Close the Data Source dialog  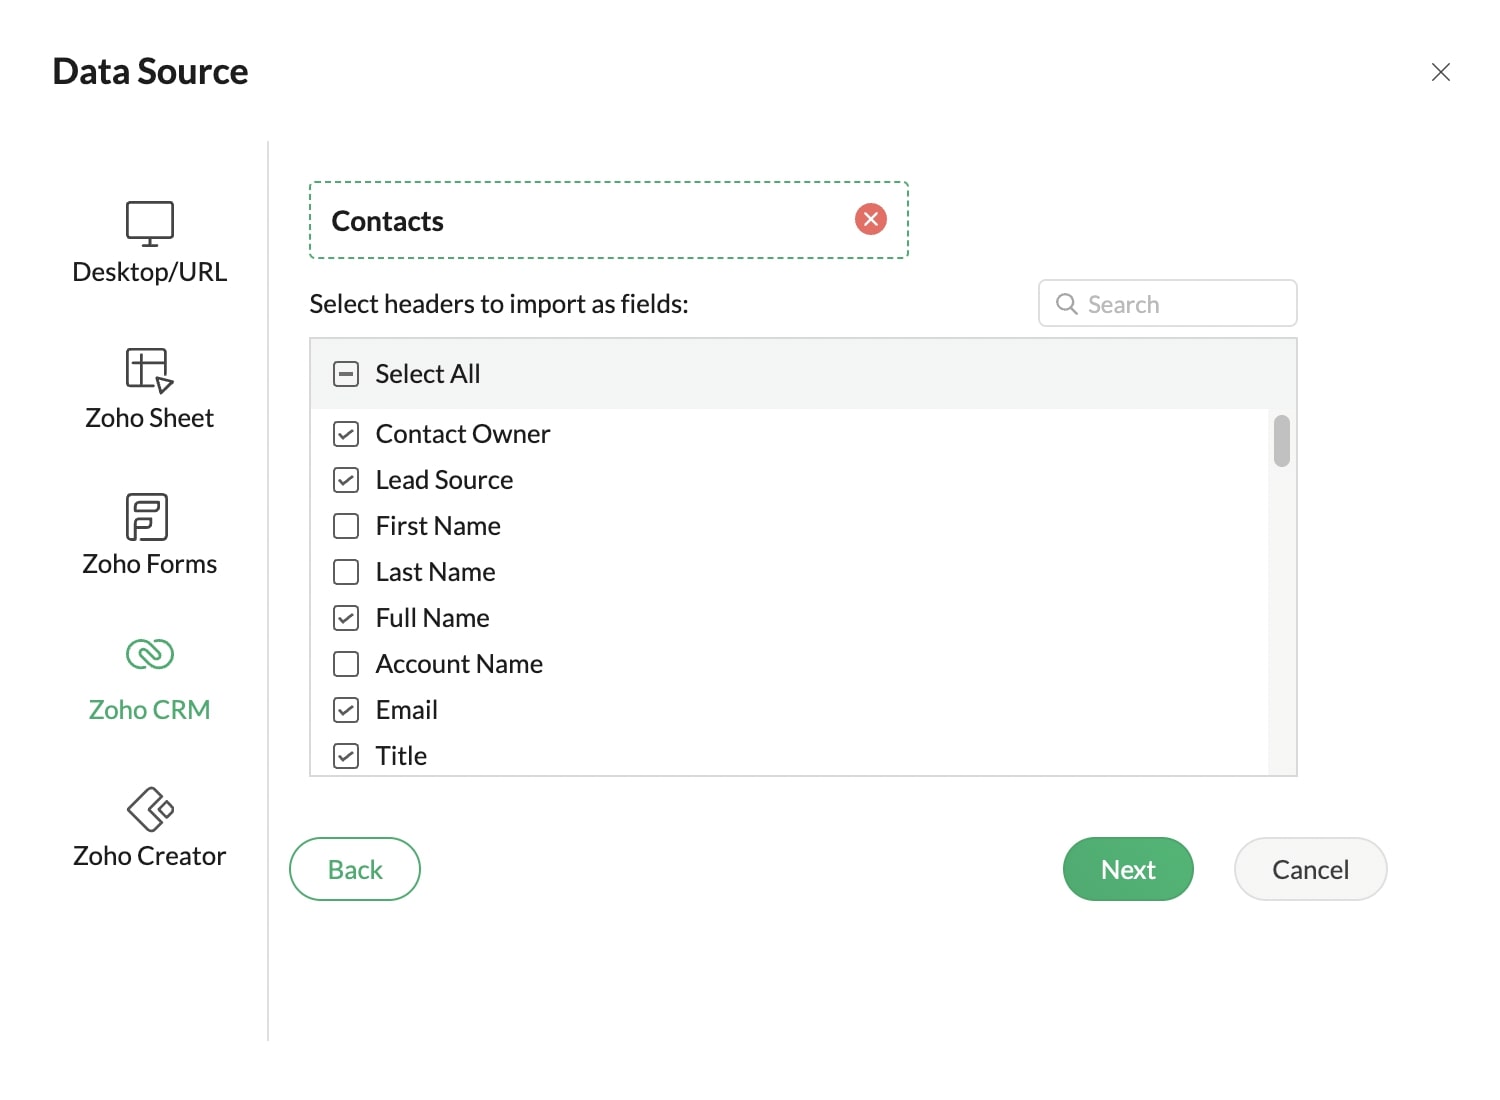pyautogui.click(x=1440, y=71)
